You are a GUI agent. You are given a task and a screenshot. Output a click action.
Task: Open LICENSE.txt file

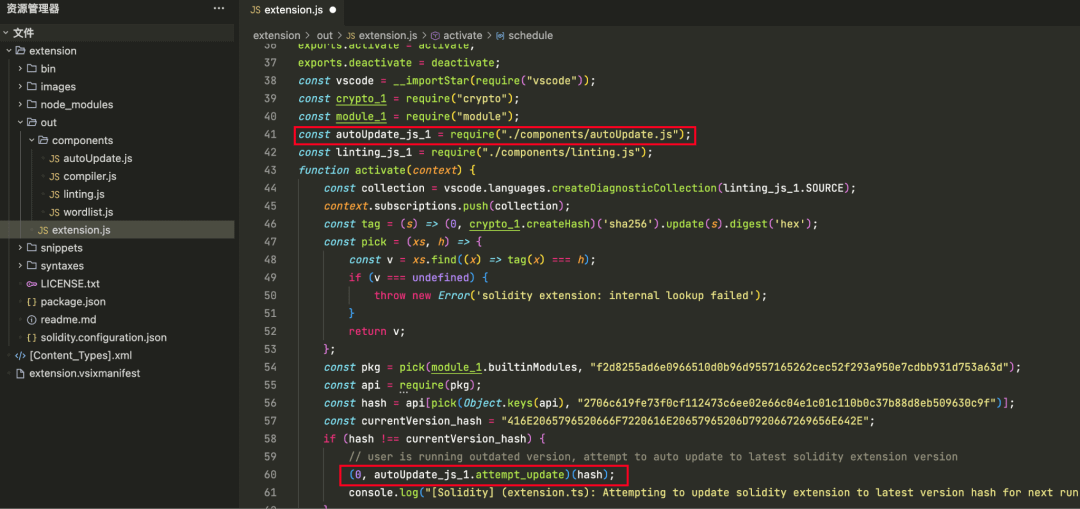coord(70,284)
